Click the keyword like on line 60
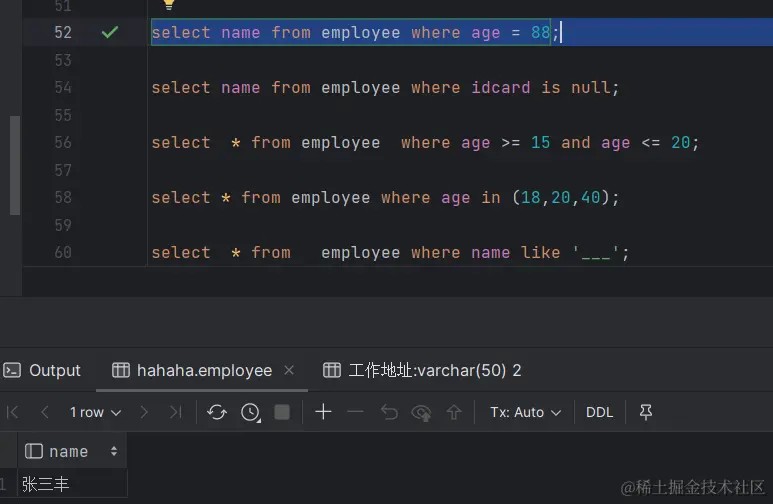 pyautogui.click(x=540, y=253)
